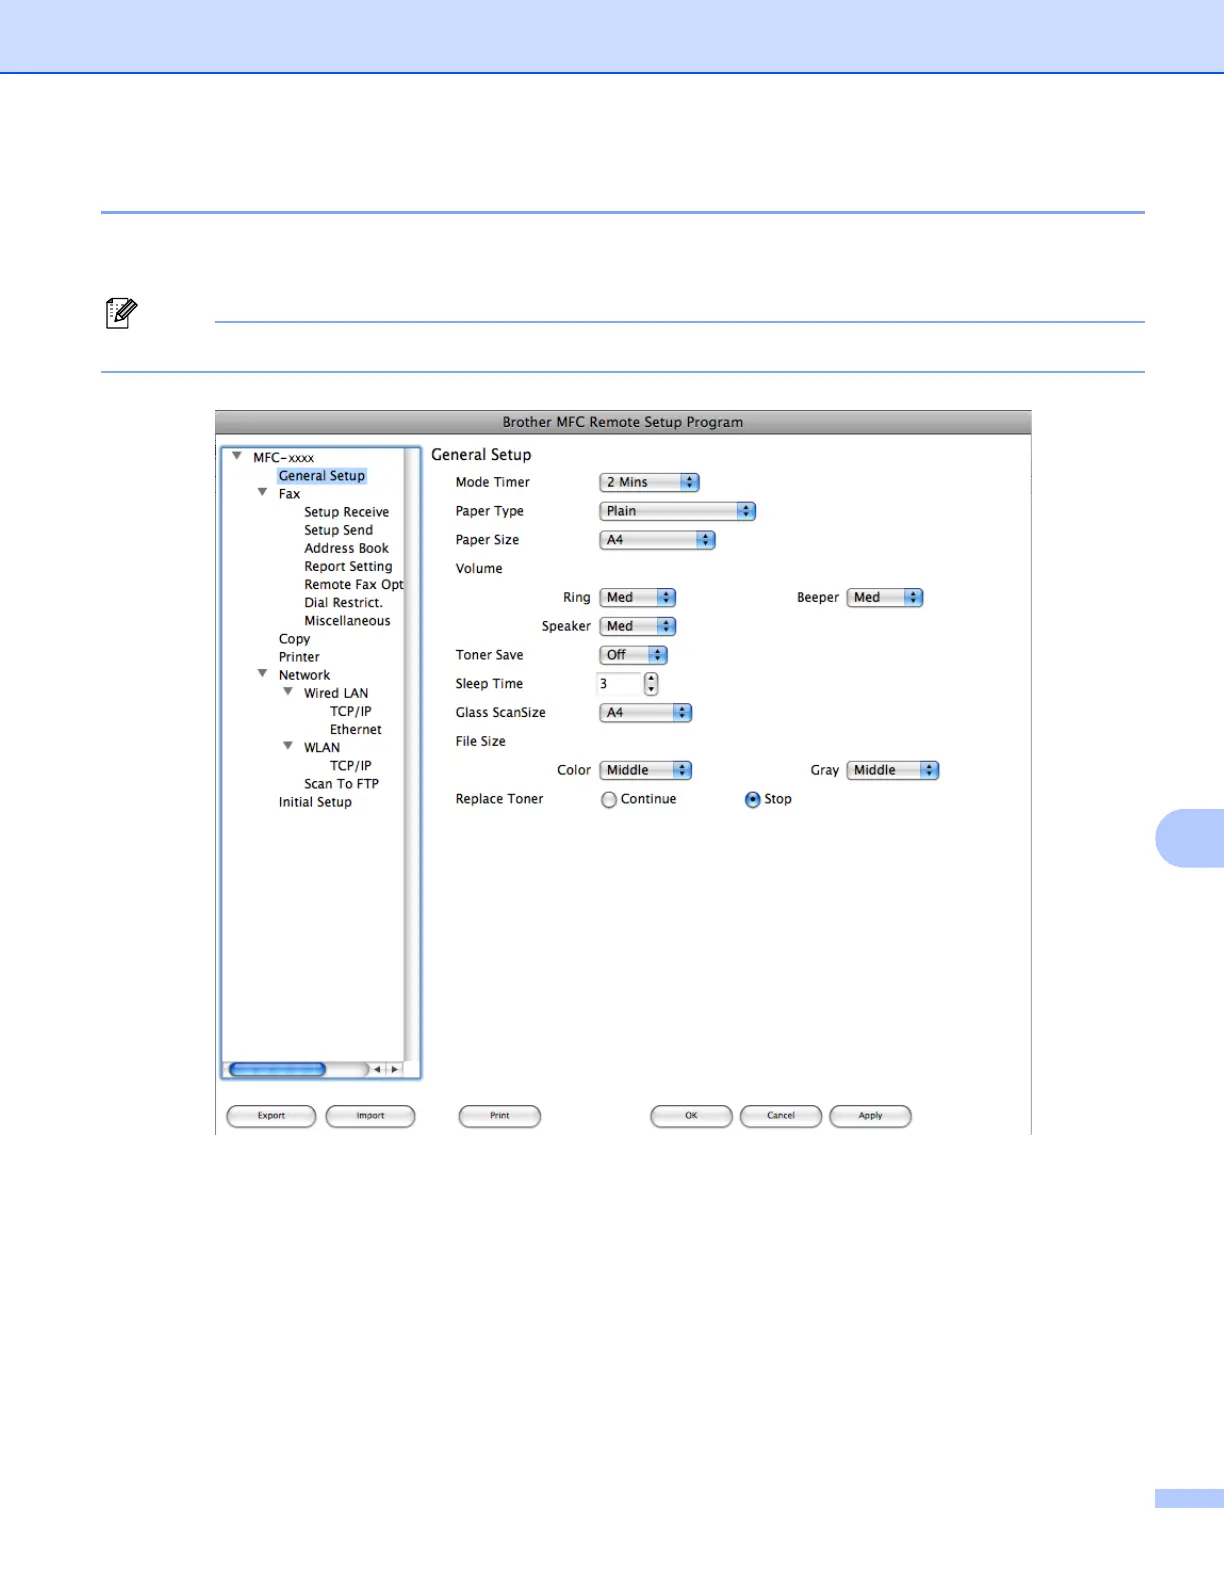Confirm with the OK button
This screenshot has width=1224, height=1580.
click(691, 1116)
